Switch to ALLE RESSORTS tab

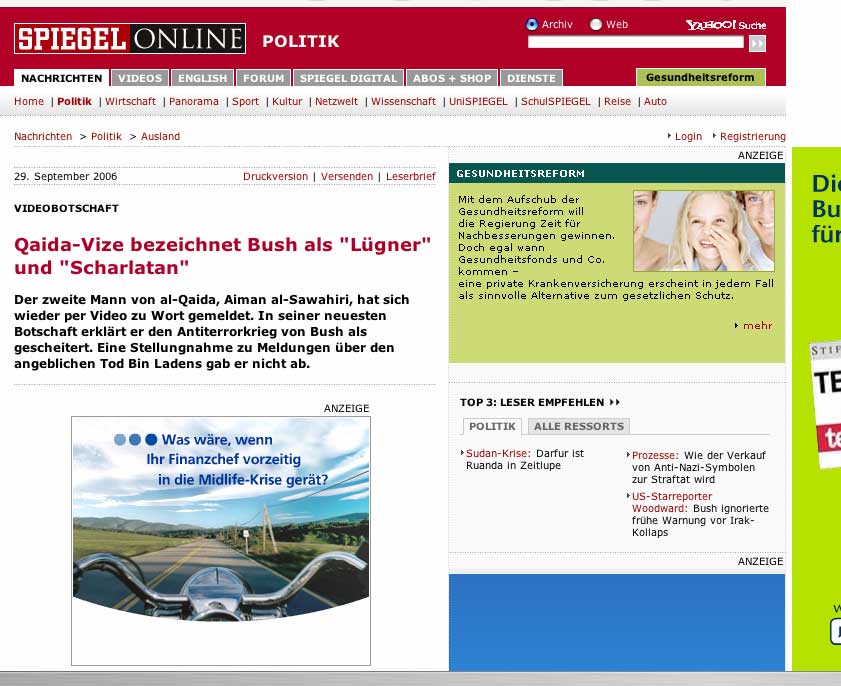click(x=579, y=426)
